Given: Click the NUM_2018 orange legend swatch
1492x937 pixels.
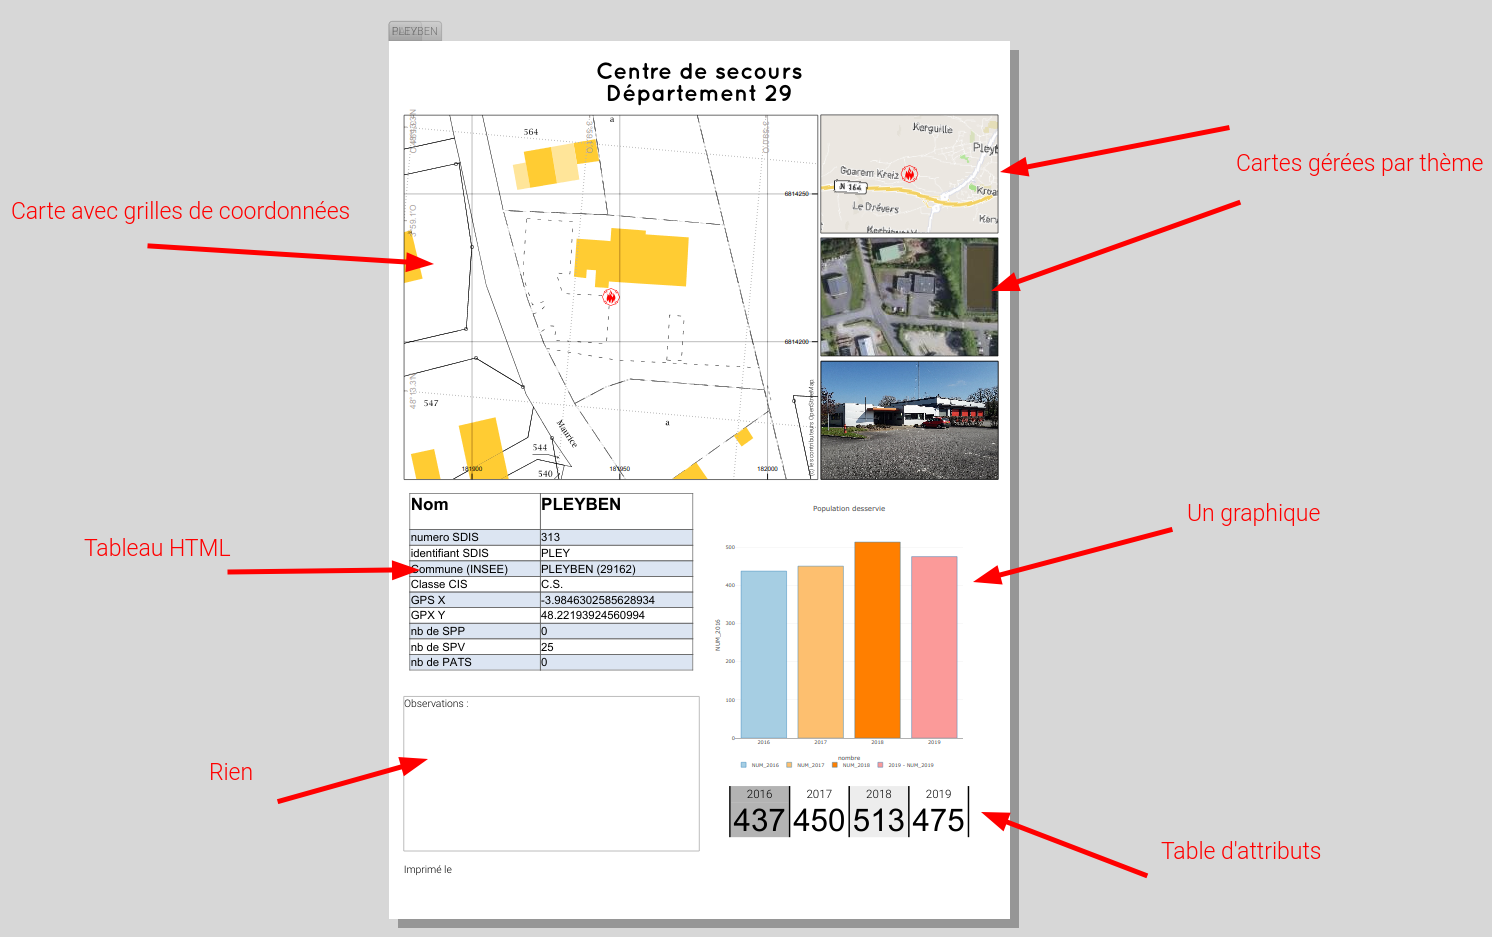Looking at the screenshot, I should pos(835,765).
